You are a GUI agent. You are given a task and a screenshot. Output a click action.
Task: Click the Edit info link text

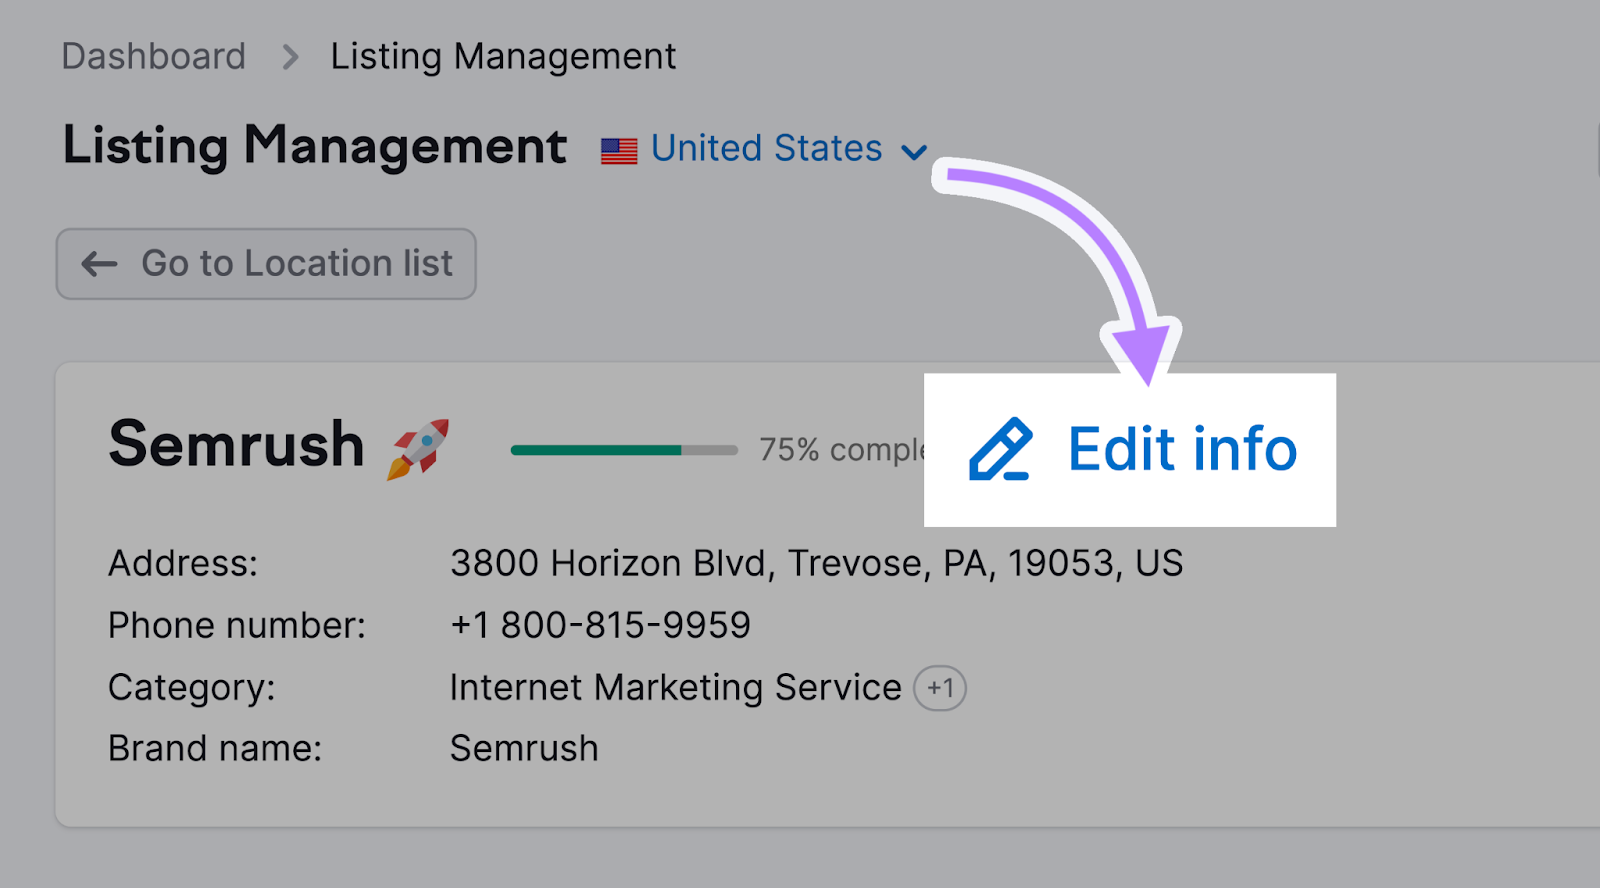coord(1182,449)
